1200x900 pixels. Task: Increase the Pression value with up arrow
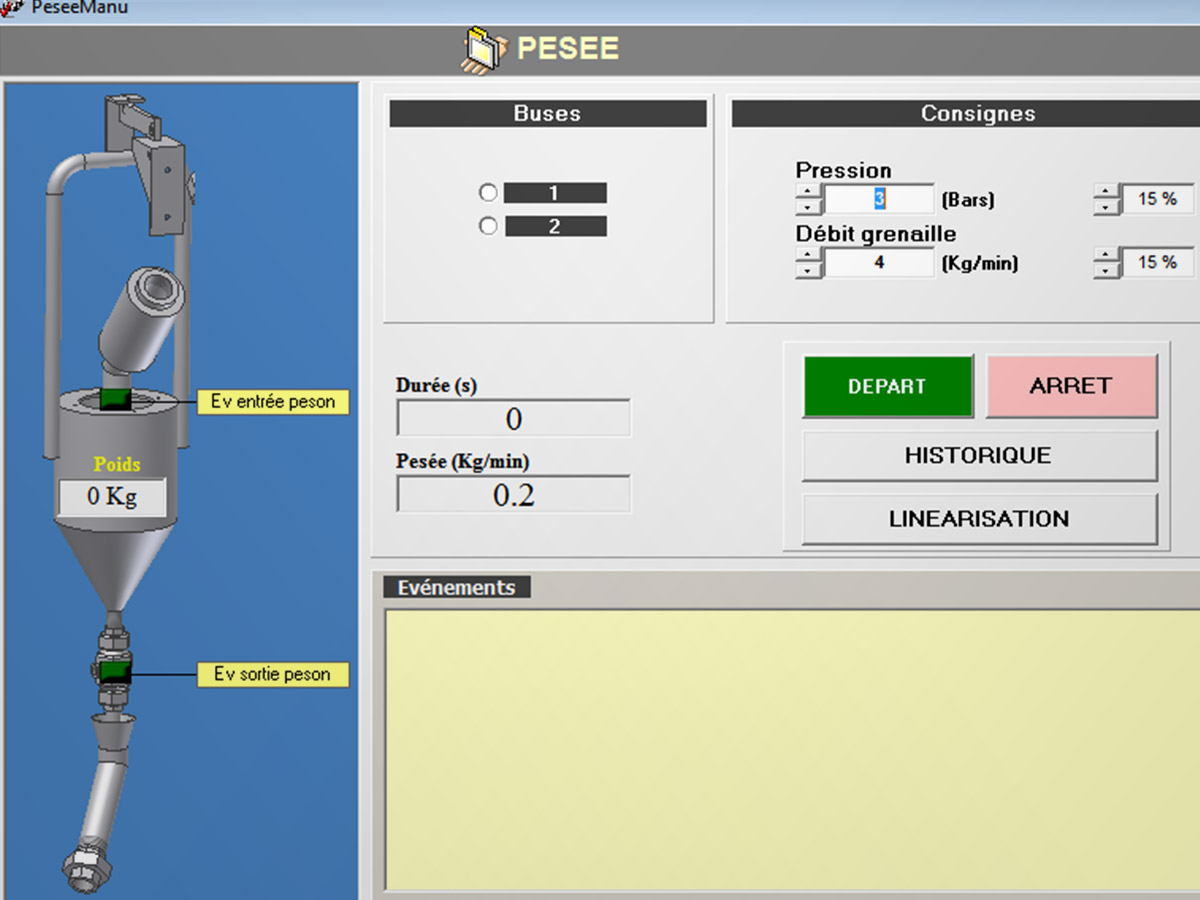[808, 192]
